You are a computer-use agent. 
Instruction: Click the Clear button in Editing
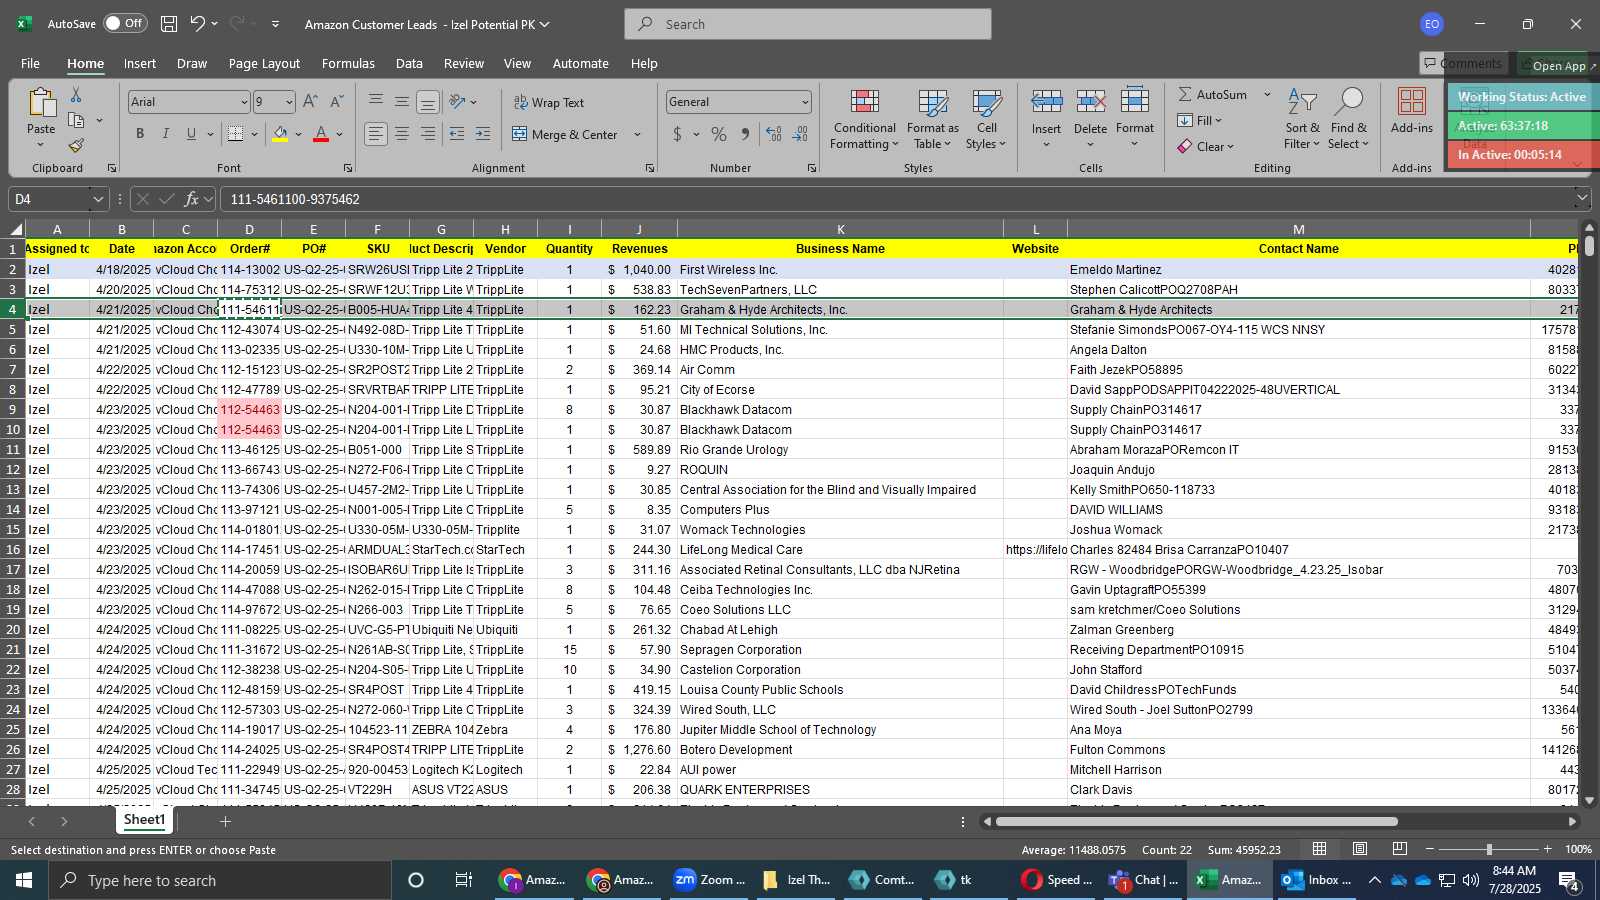[x=1205, y=146]
